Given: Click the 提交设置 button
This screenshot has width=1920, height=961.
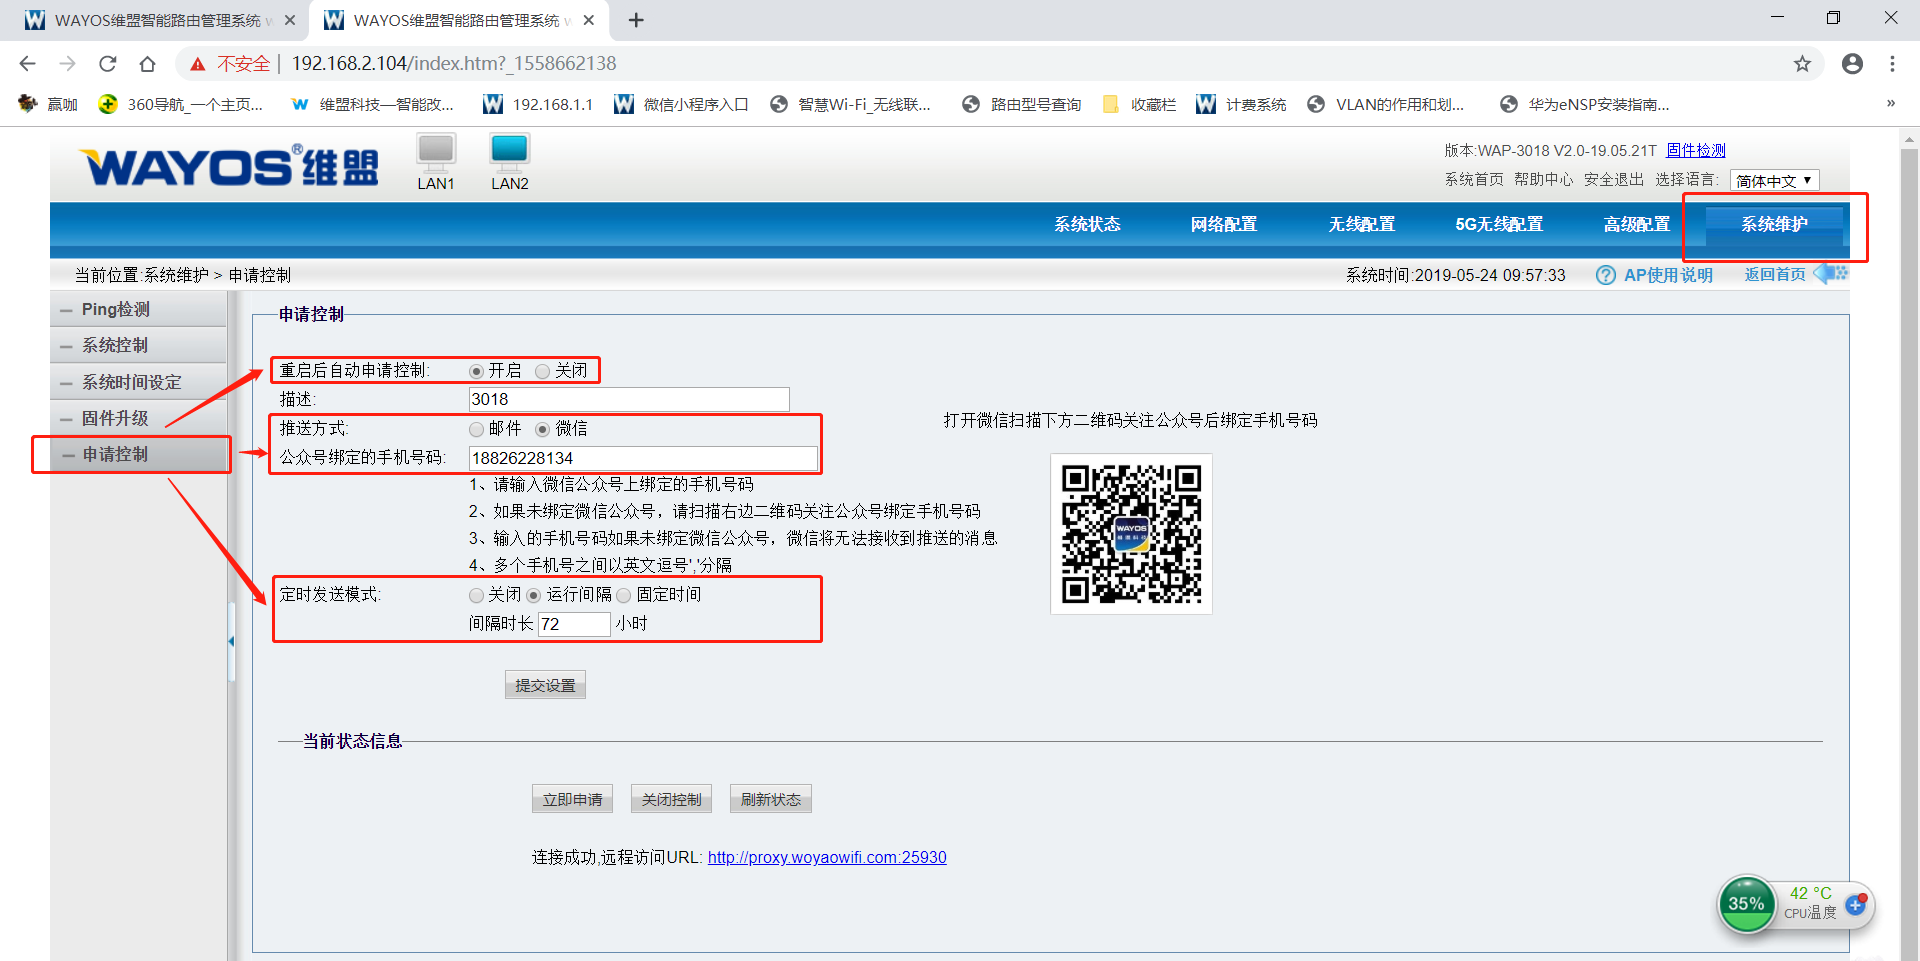Looking at the screenshot, I should click(545, 685).
